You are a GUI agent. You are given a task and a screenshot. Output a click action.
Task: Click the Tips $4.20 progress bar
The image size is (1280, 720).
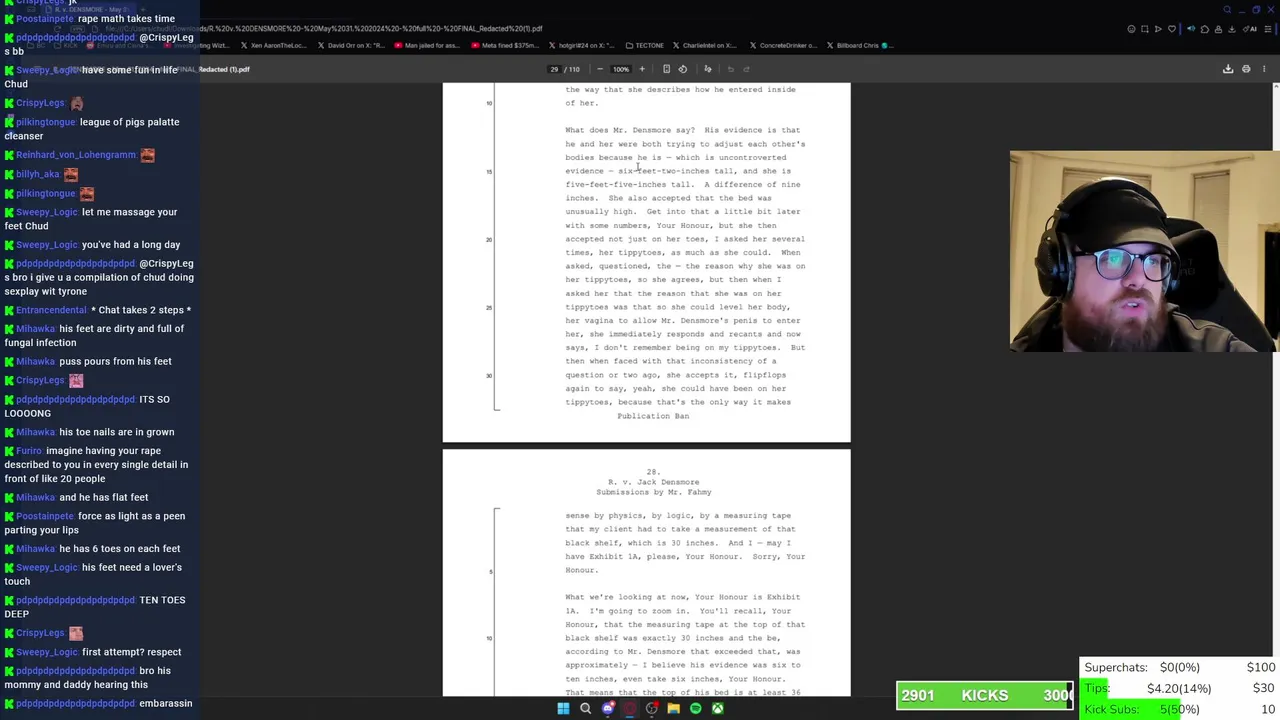[1179, 688]
